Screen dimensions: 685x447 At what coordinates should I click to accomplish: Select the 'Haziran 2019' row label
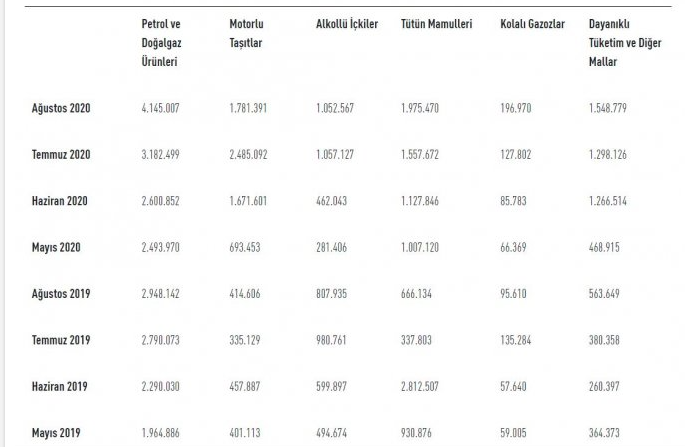click(60, 386)
